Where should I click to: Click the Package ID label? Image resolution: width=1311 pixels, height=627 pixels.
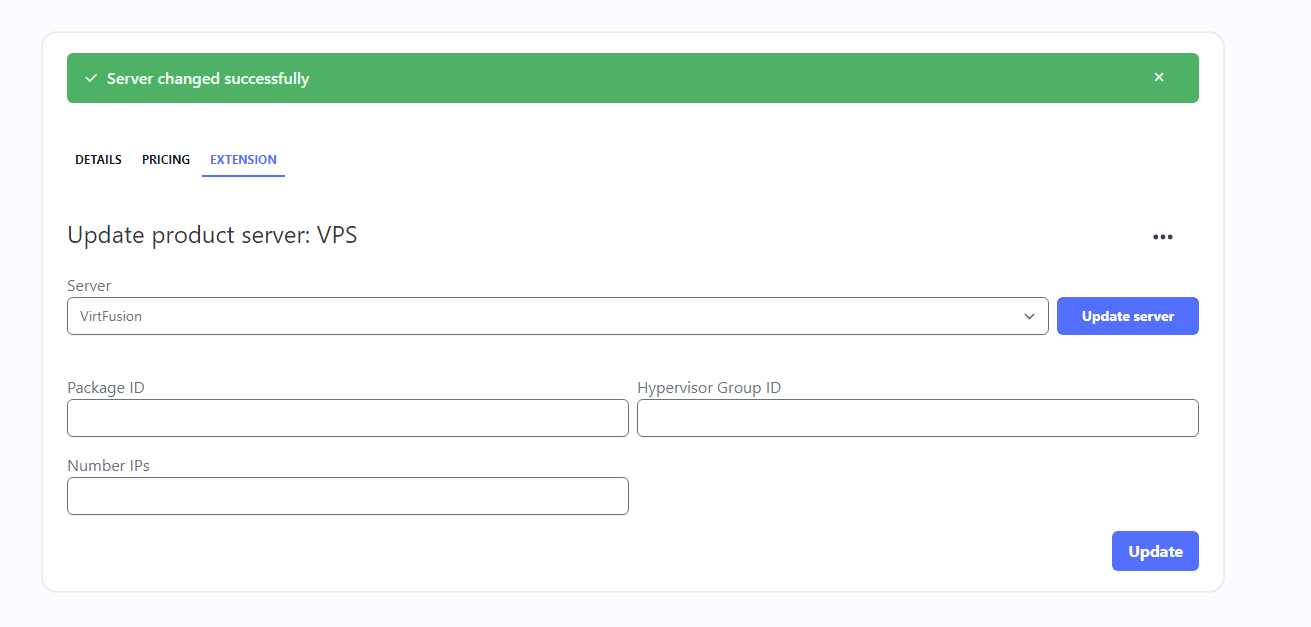(106, 387)
